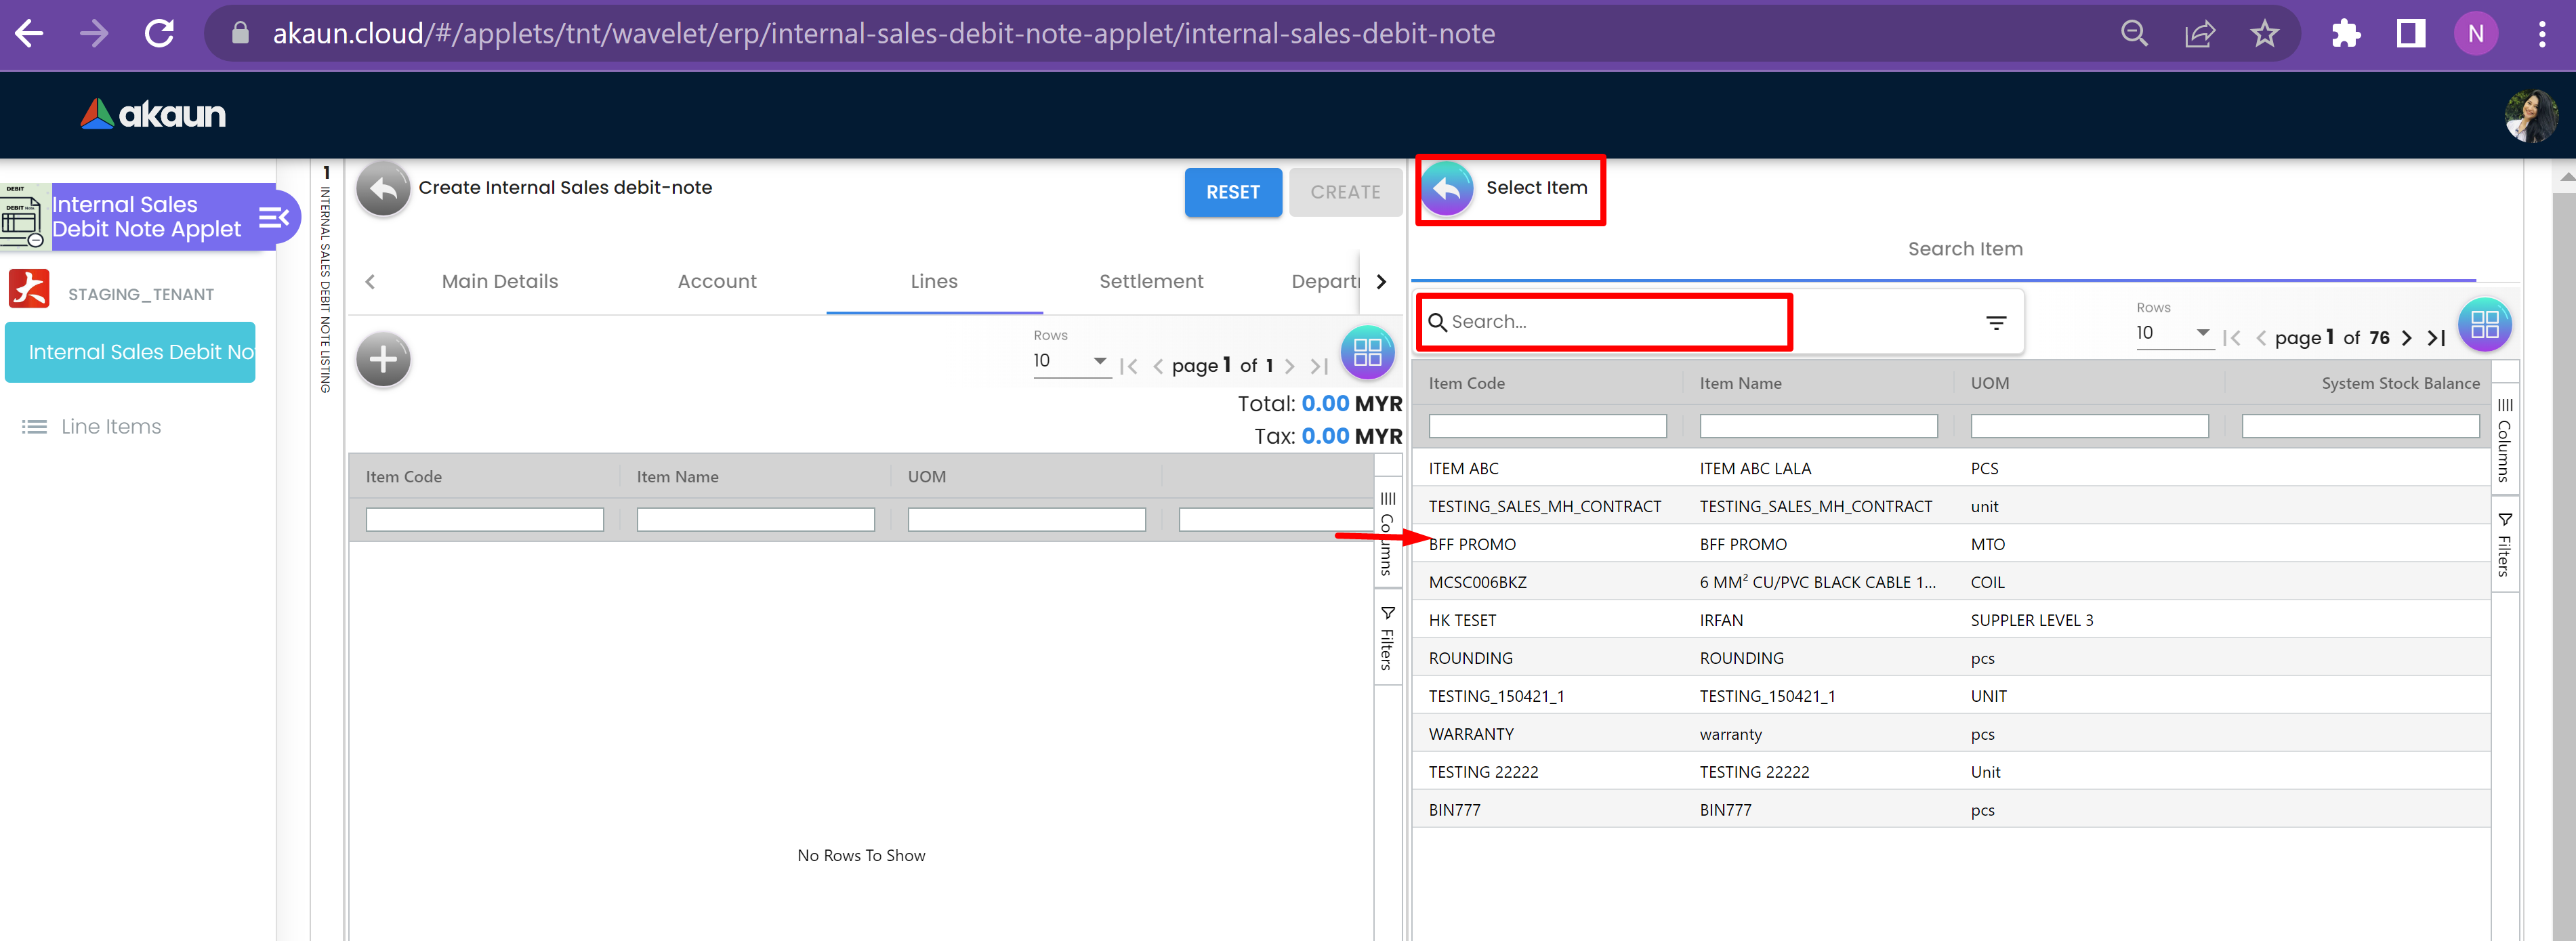Open grid view icon in Lines panel
The height and width of the screenshot is (941, 2576).
point(1367,352)
